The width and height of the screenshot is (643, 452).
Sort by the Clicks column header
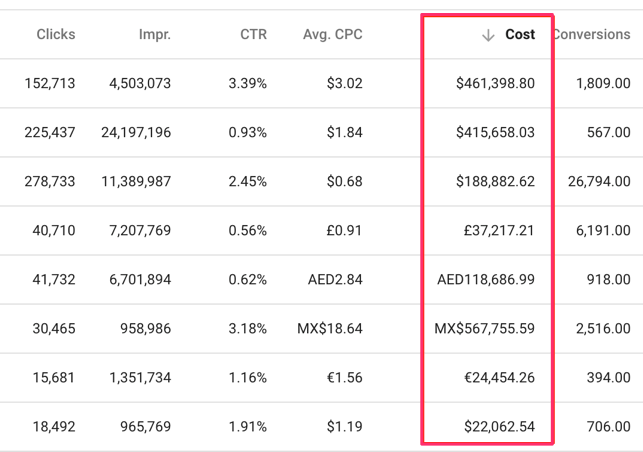55,35
